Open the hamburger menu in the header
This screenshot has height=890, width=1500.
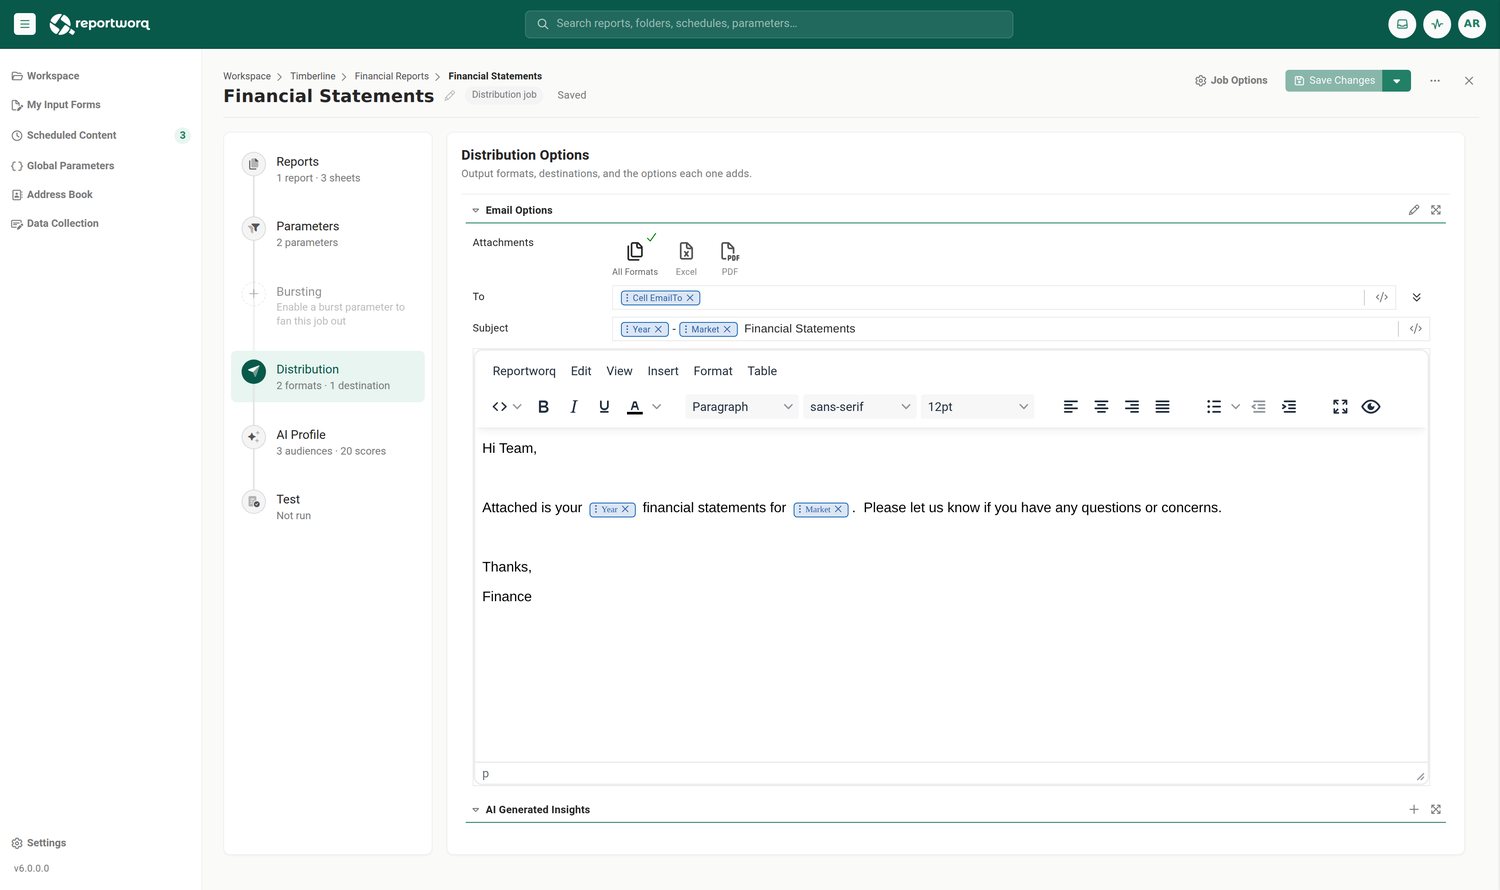25,24
